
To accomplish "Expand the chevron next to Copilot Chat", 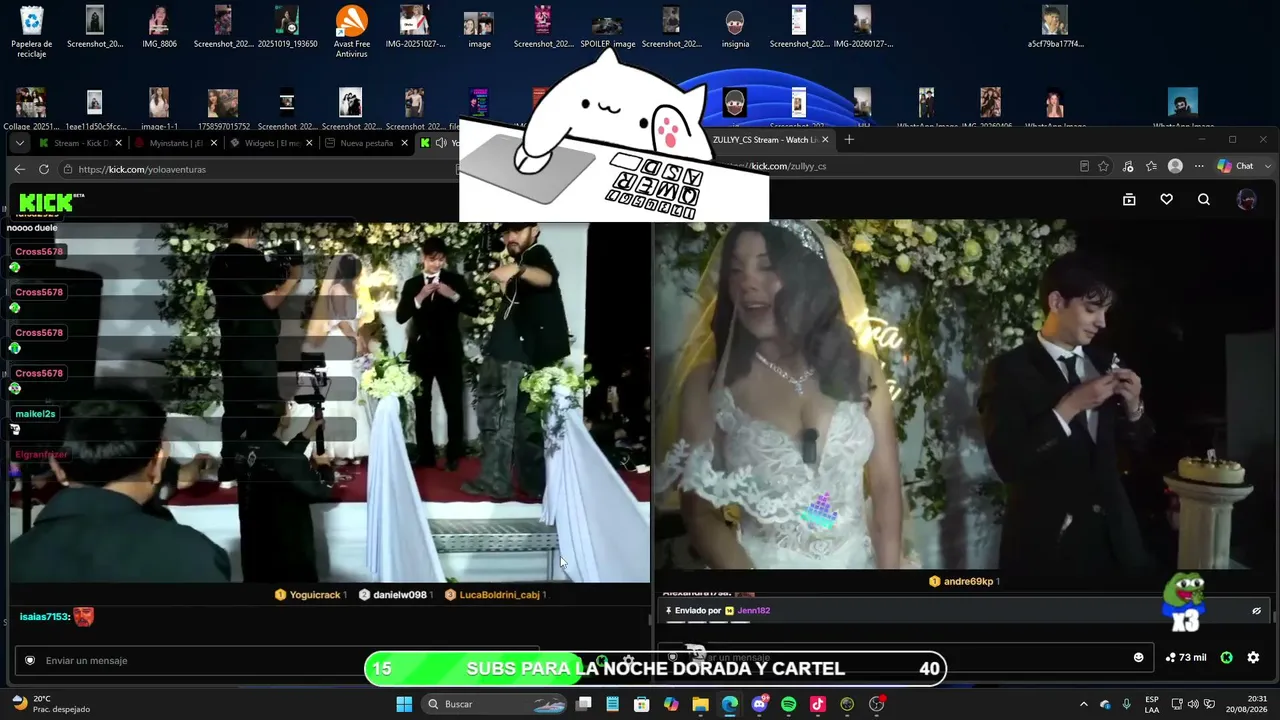I will tap(1268, 166).
